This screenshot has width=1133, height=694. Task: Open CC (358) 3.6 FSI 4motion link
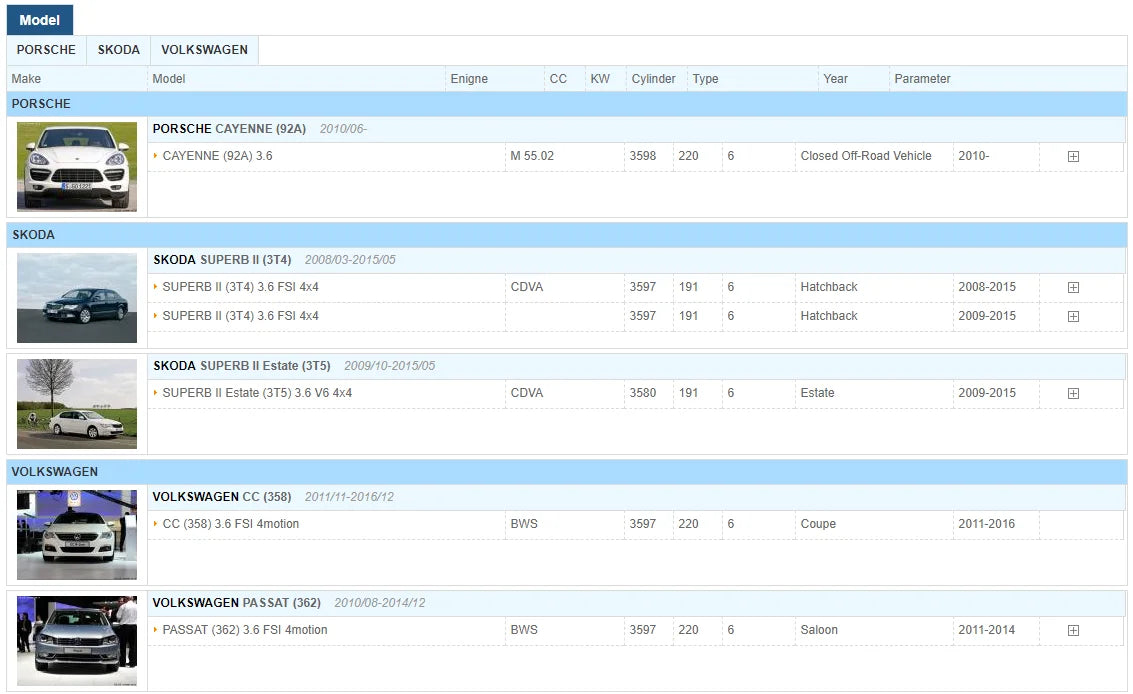tap(231, 524)
